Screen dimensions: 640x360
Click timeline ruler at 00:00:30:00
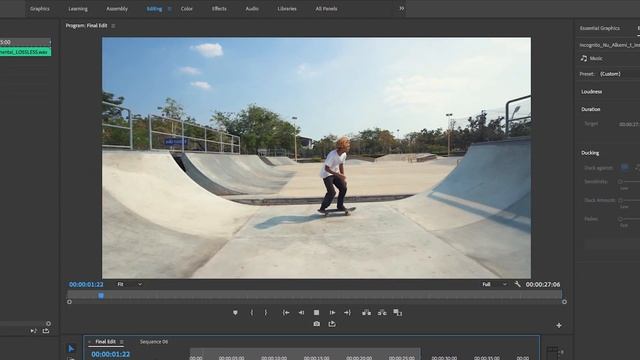pos(444,358)
